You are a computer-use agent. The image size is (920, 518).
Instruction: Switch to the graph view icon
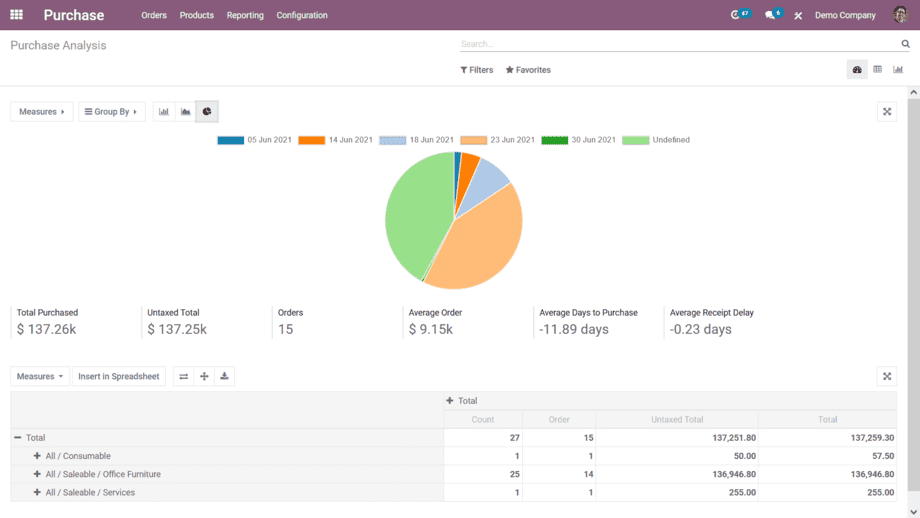pyautogui.click(x=898, y=70)
